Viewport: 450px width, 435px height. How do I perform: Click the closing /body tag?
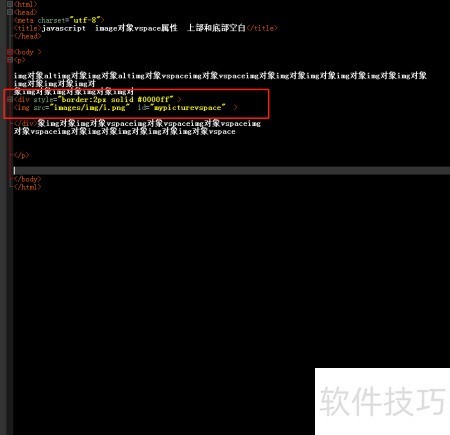click(x=27, y=179)
